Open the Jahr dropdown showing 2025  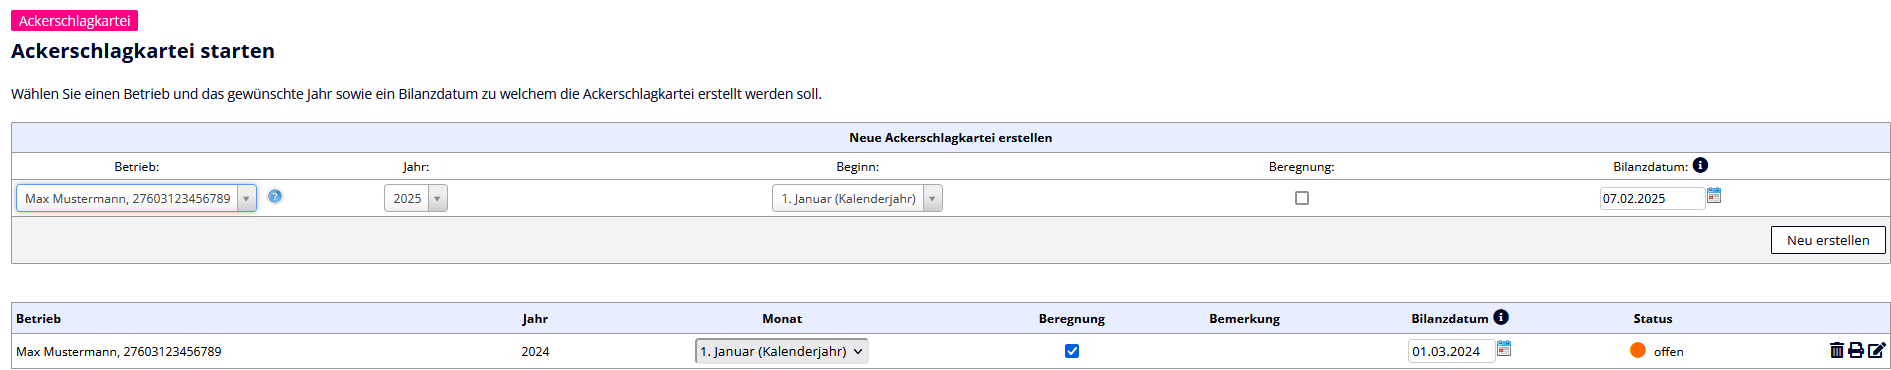pyautogui.click(x=416, y=198)
